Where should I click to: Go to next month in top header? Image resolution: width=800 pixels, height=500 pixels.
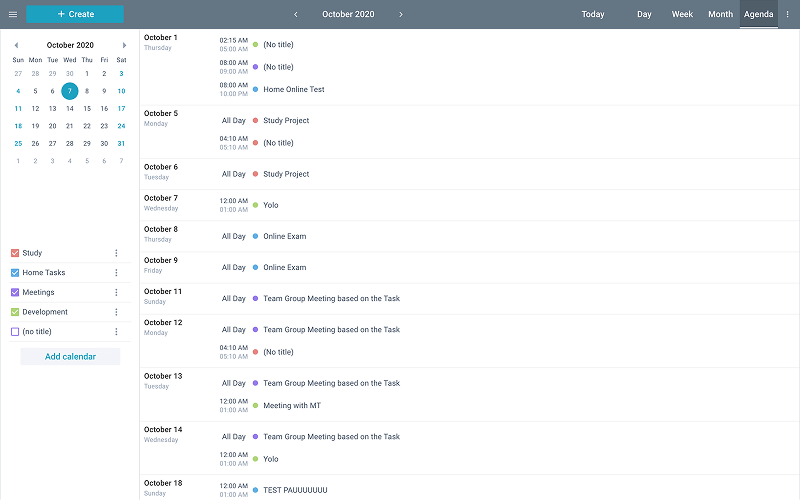(x=401, y=14)
